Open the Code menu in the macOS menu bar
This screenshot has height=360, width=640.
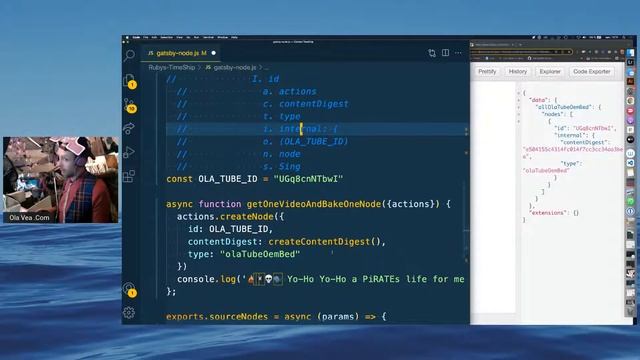(136, 37)
